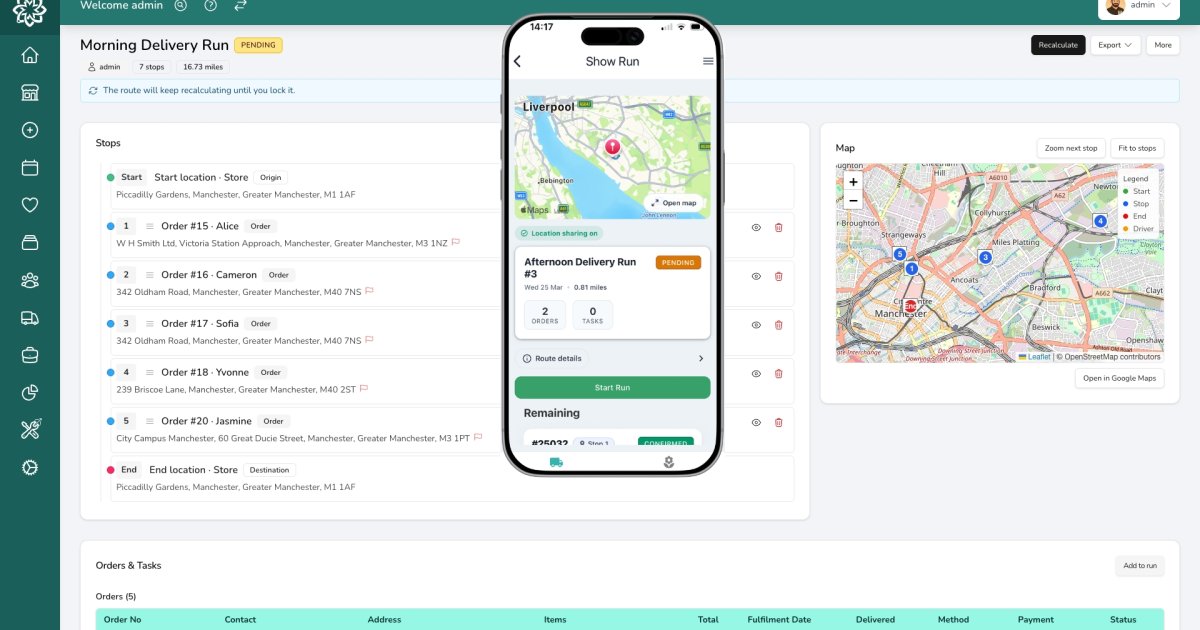This screenshot has width=1200, height=630.
Task: Click the drag handle for Order #16 Cameron
Action: pos(150,275)
